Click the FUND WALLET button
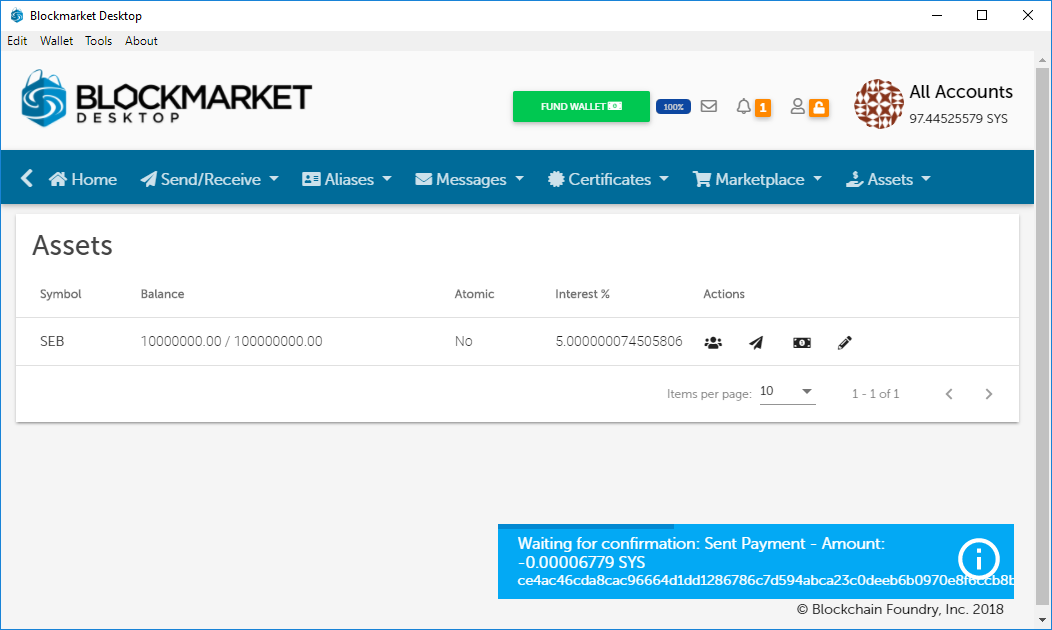This screenshot has width=1052, height=630. coord(581,107)
